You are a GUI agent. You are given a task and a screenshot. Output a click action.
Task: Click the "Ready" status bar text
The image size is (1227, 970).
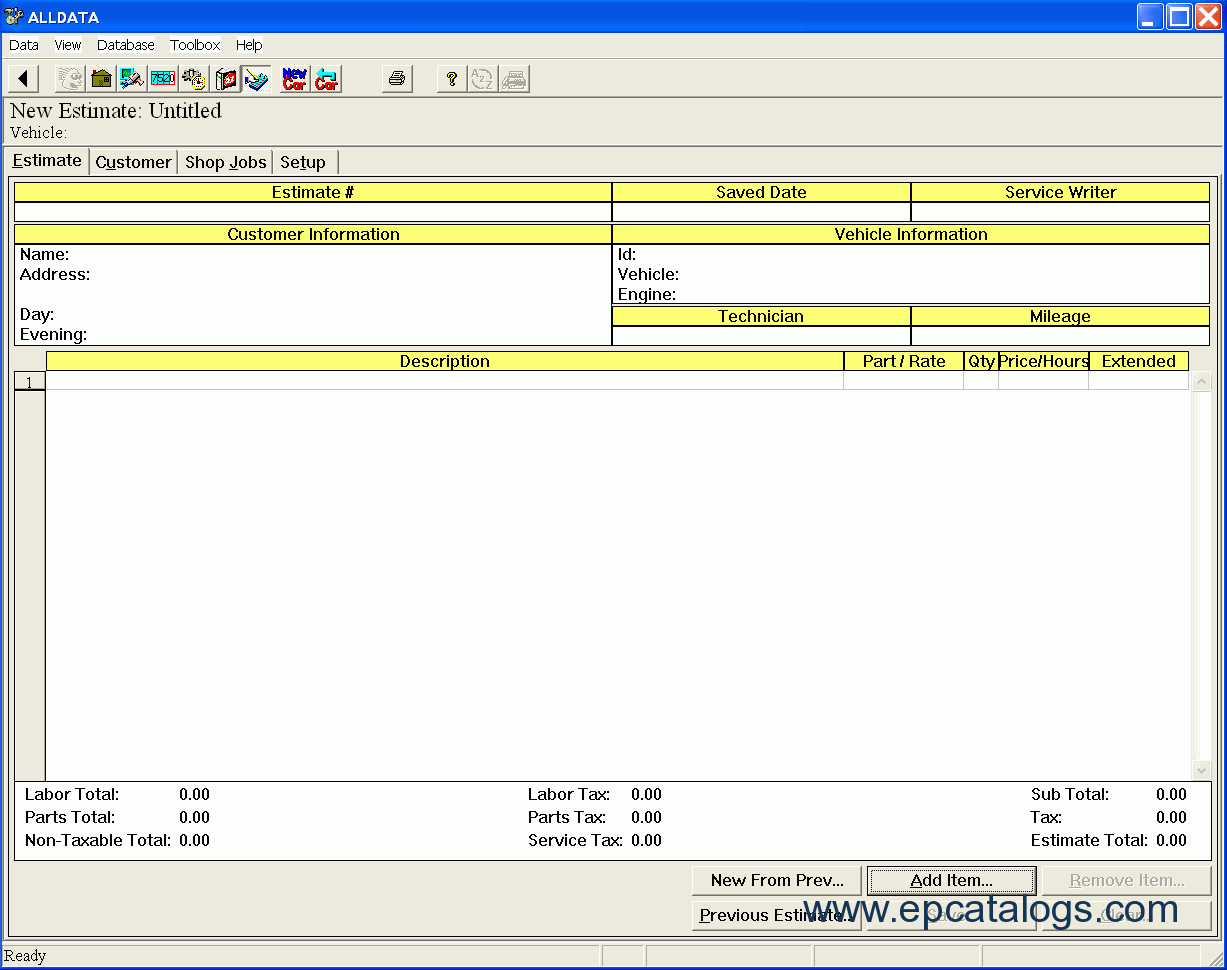coord(25,956)
